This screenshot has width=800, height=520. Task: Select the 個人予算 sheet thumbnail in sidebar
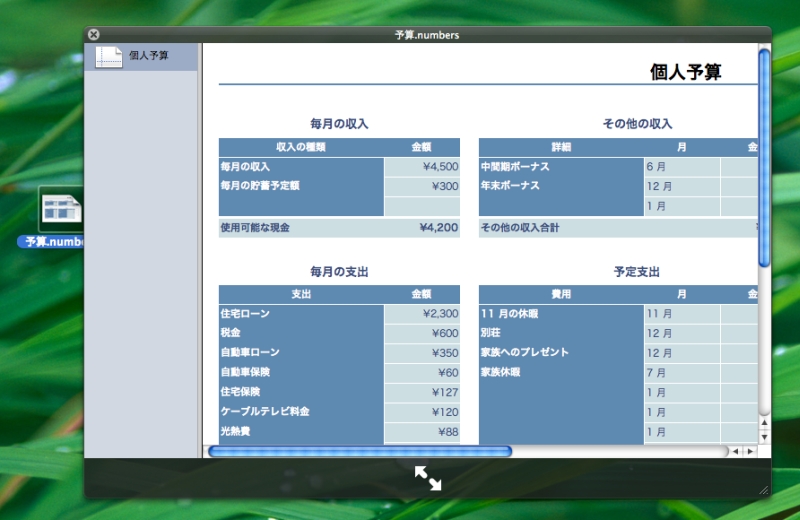[x=140, y=56]
